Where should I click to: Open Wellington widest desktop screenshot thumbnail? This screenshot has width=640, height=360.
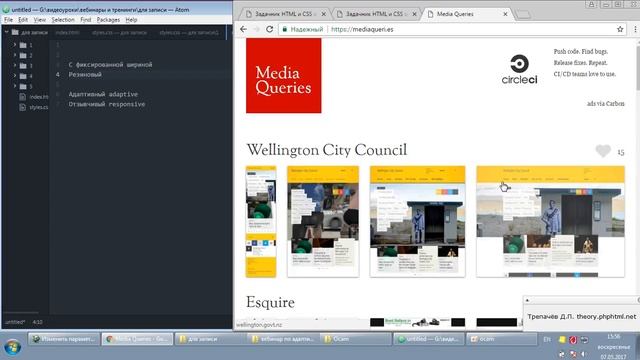point(551,222)
